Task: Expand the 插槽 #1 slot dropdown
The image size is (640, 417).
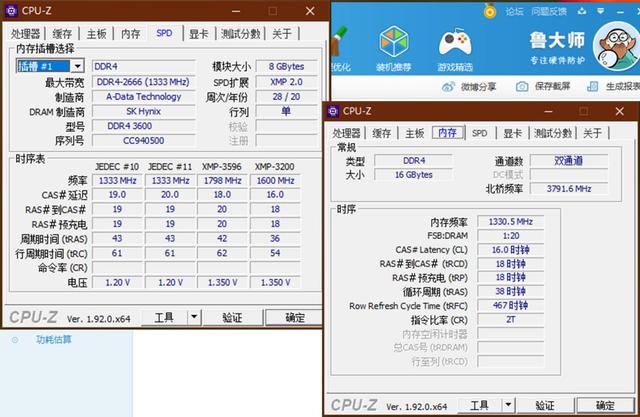Action: (x=77, y=66)
